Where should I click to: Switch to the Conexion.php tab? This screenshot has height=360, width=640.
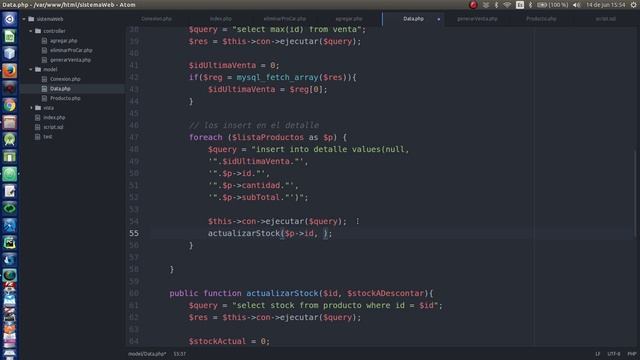pyautogui.click(x=156, y=19)
